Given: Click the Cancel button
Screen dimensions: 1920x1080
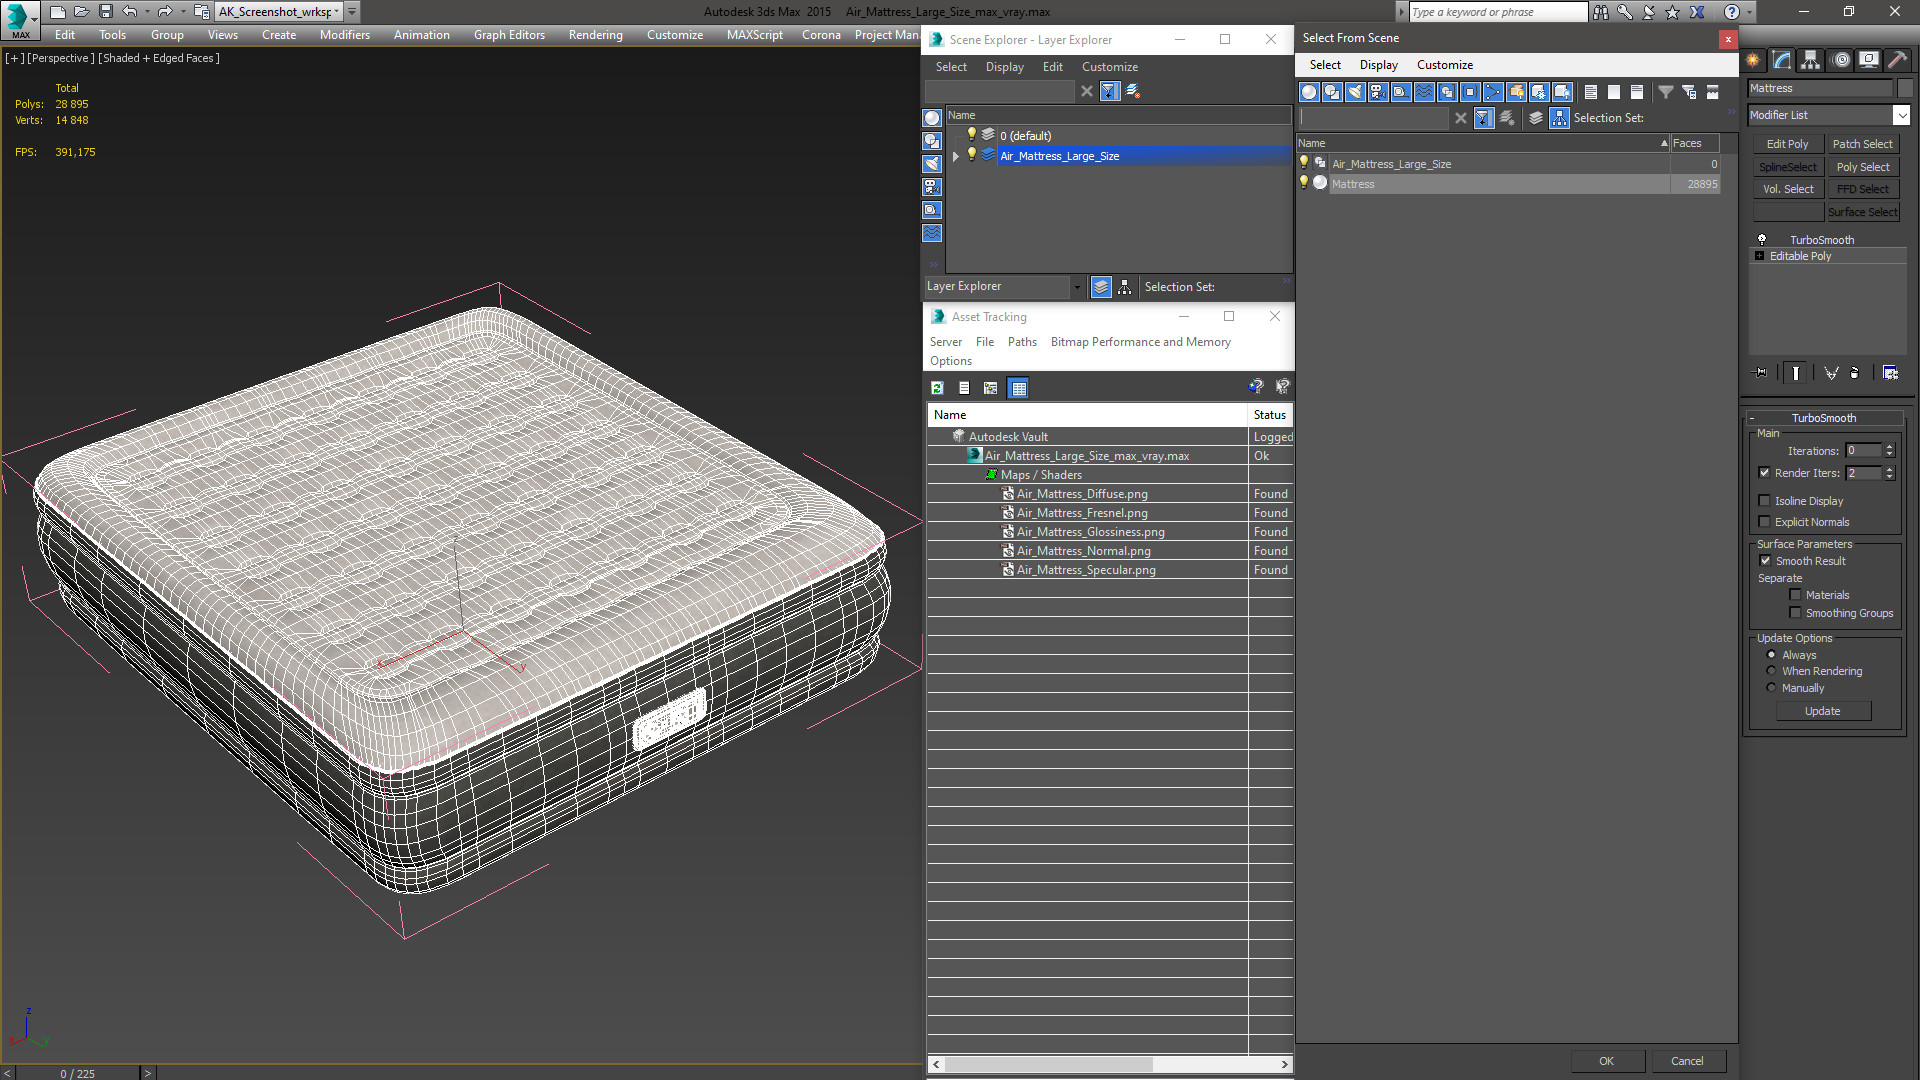Looking at the screenshot, I should pos(1687,1061).
